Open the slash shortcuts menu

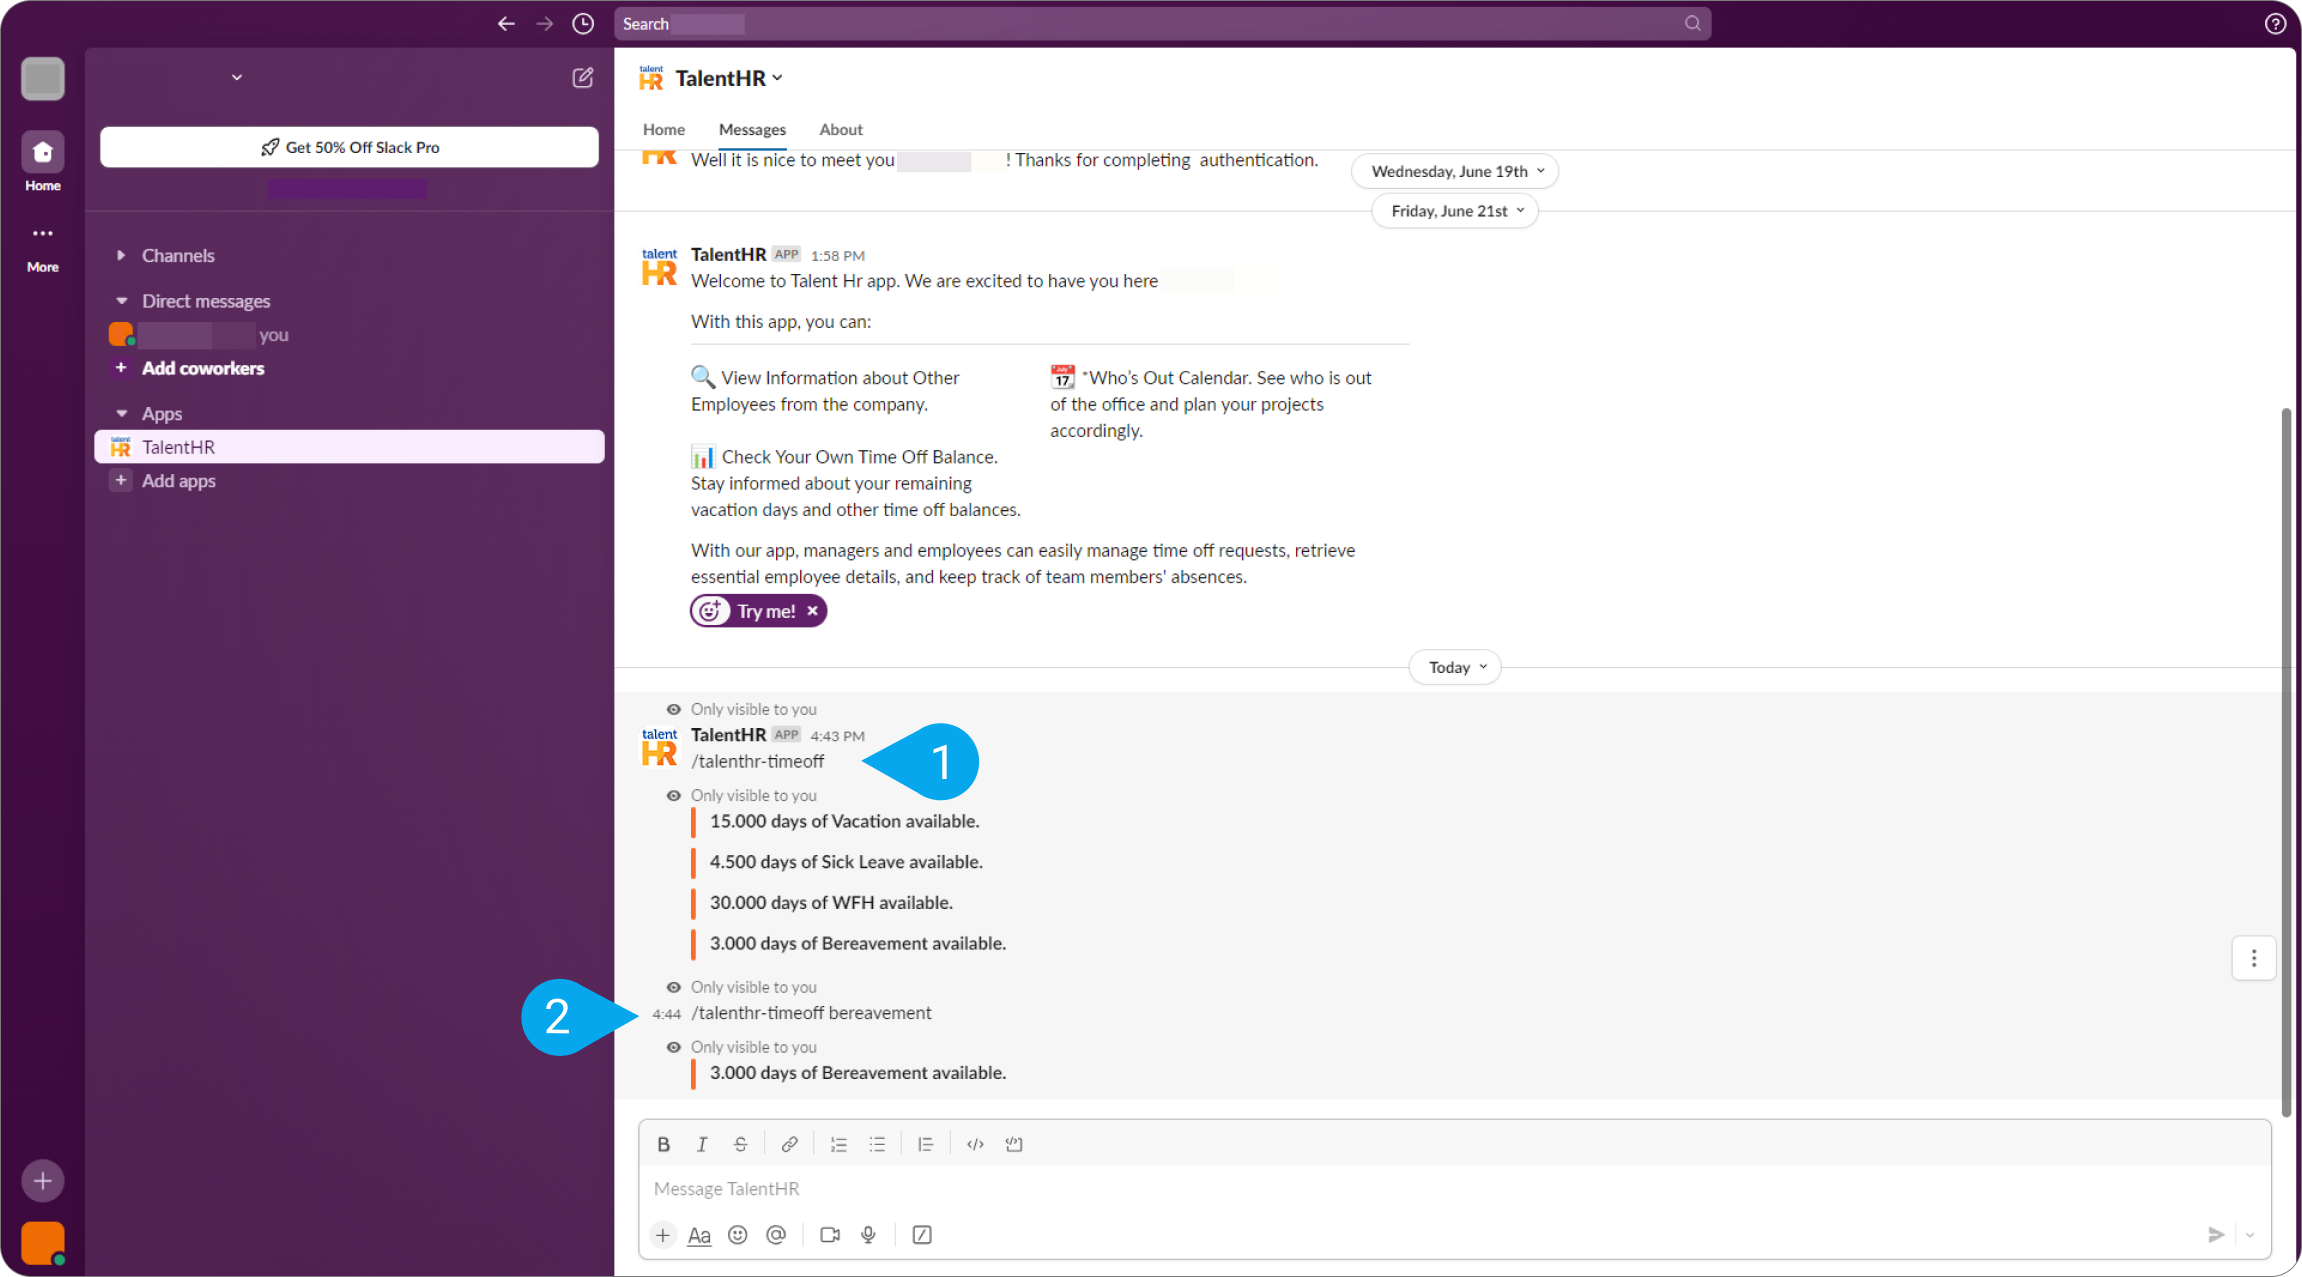[x=922, y=1235]
